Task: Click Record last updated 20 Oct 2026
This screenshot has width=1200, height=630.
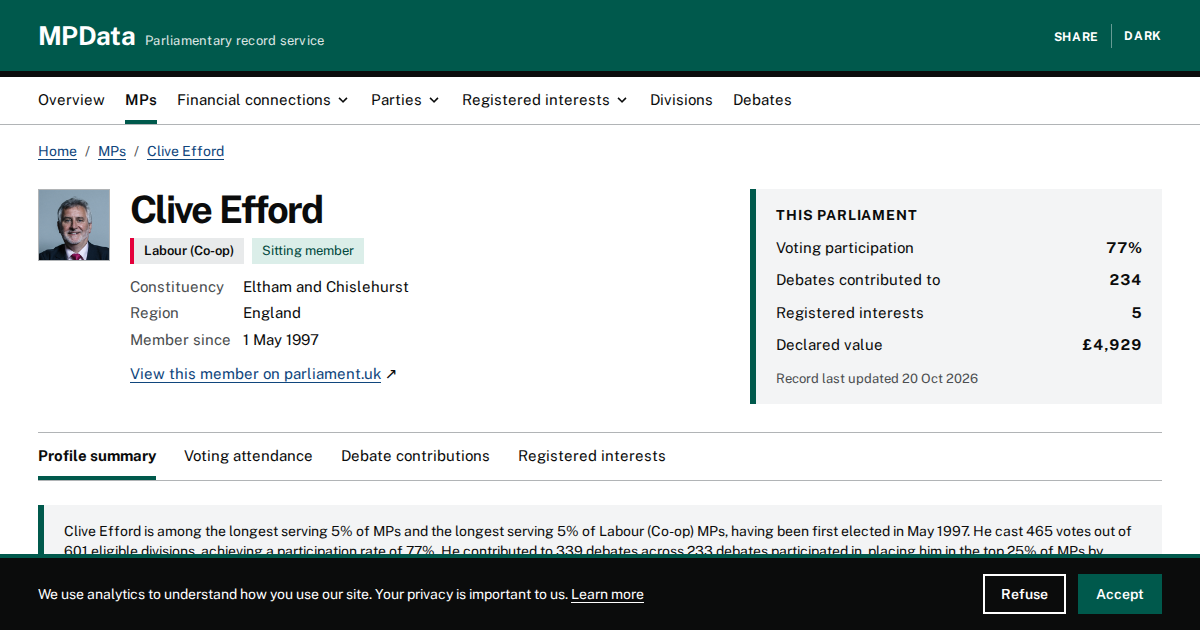Action: [x=877, y=379]
